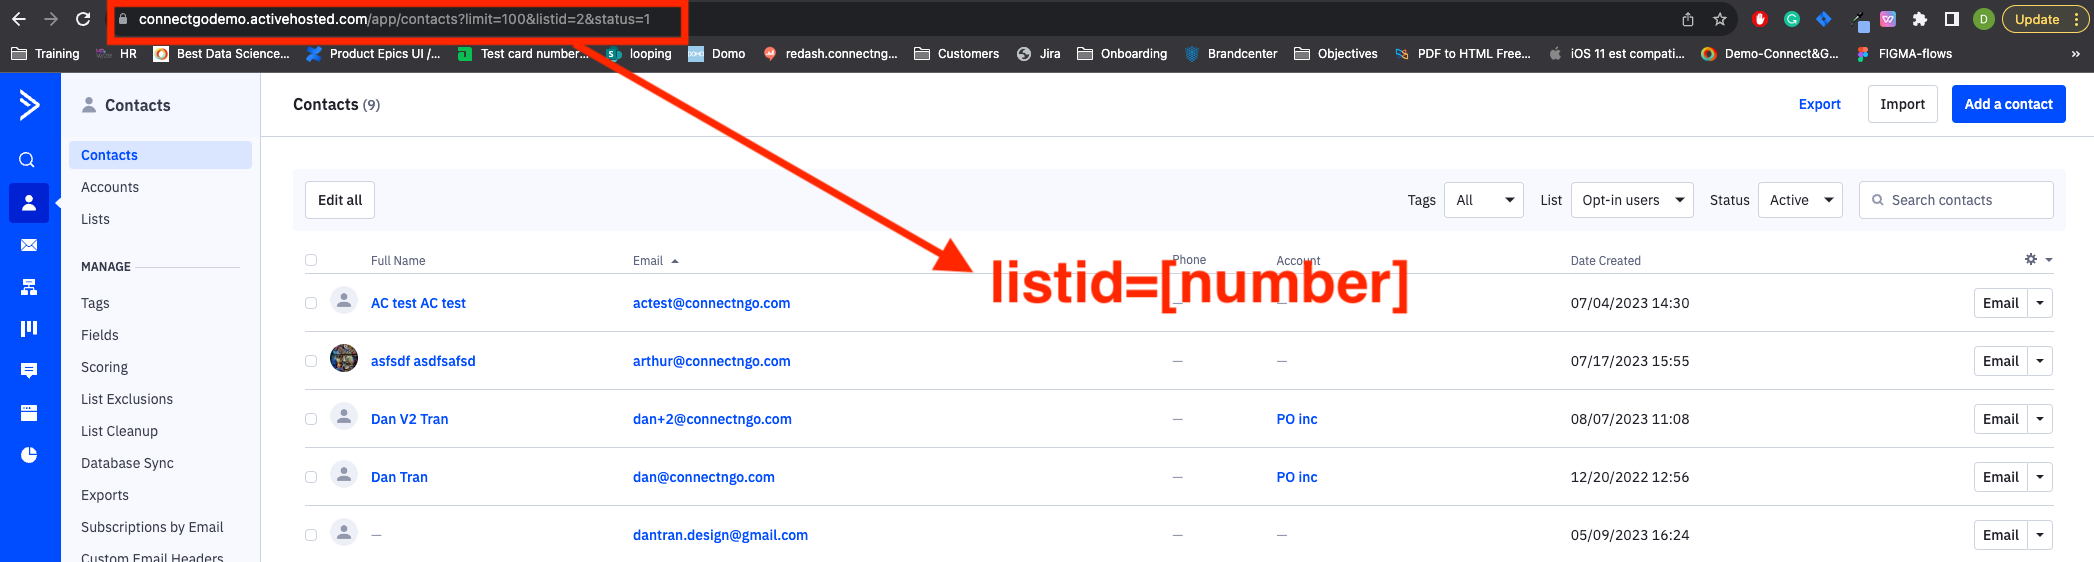This screenshot has width=2094, height=562.
Task: Open List Exclusions under Manage
Action: pos(127,399)
